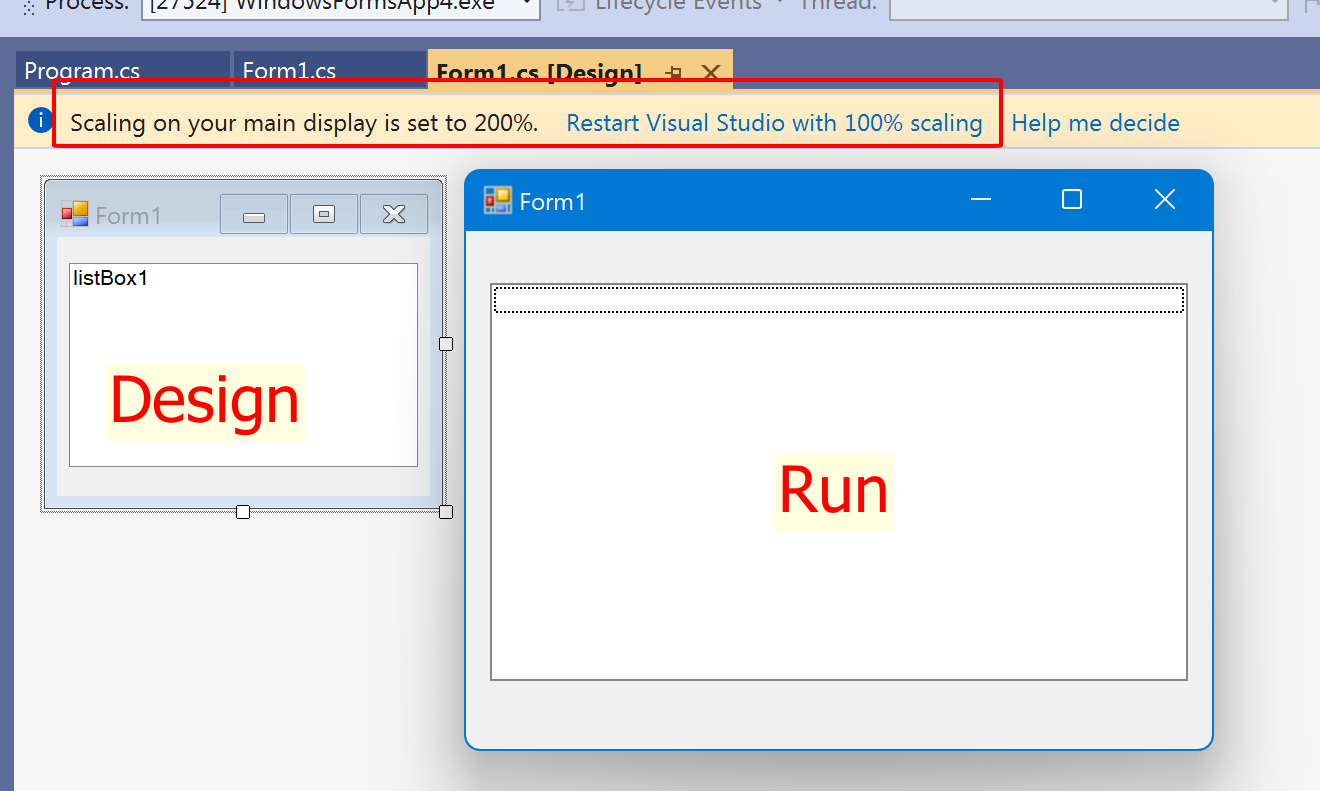Click the minimize glyph on the designer Form1

[x=253, y=213]
